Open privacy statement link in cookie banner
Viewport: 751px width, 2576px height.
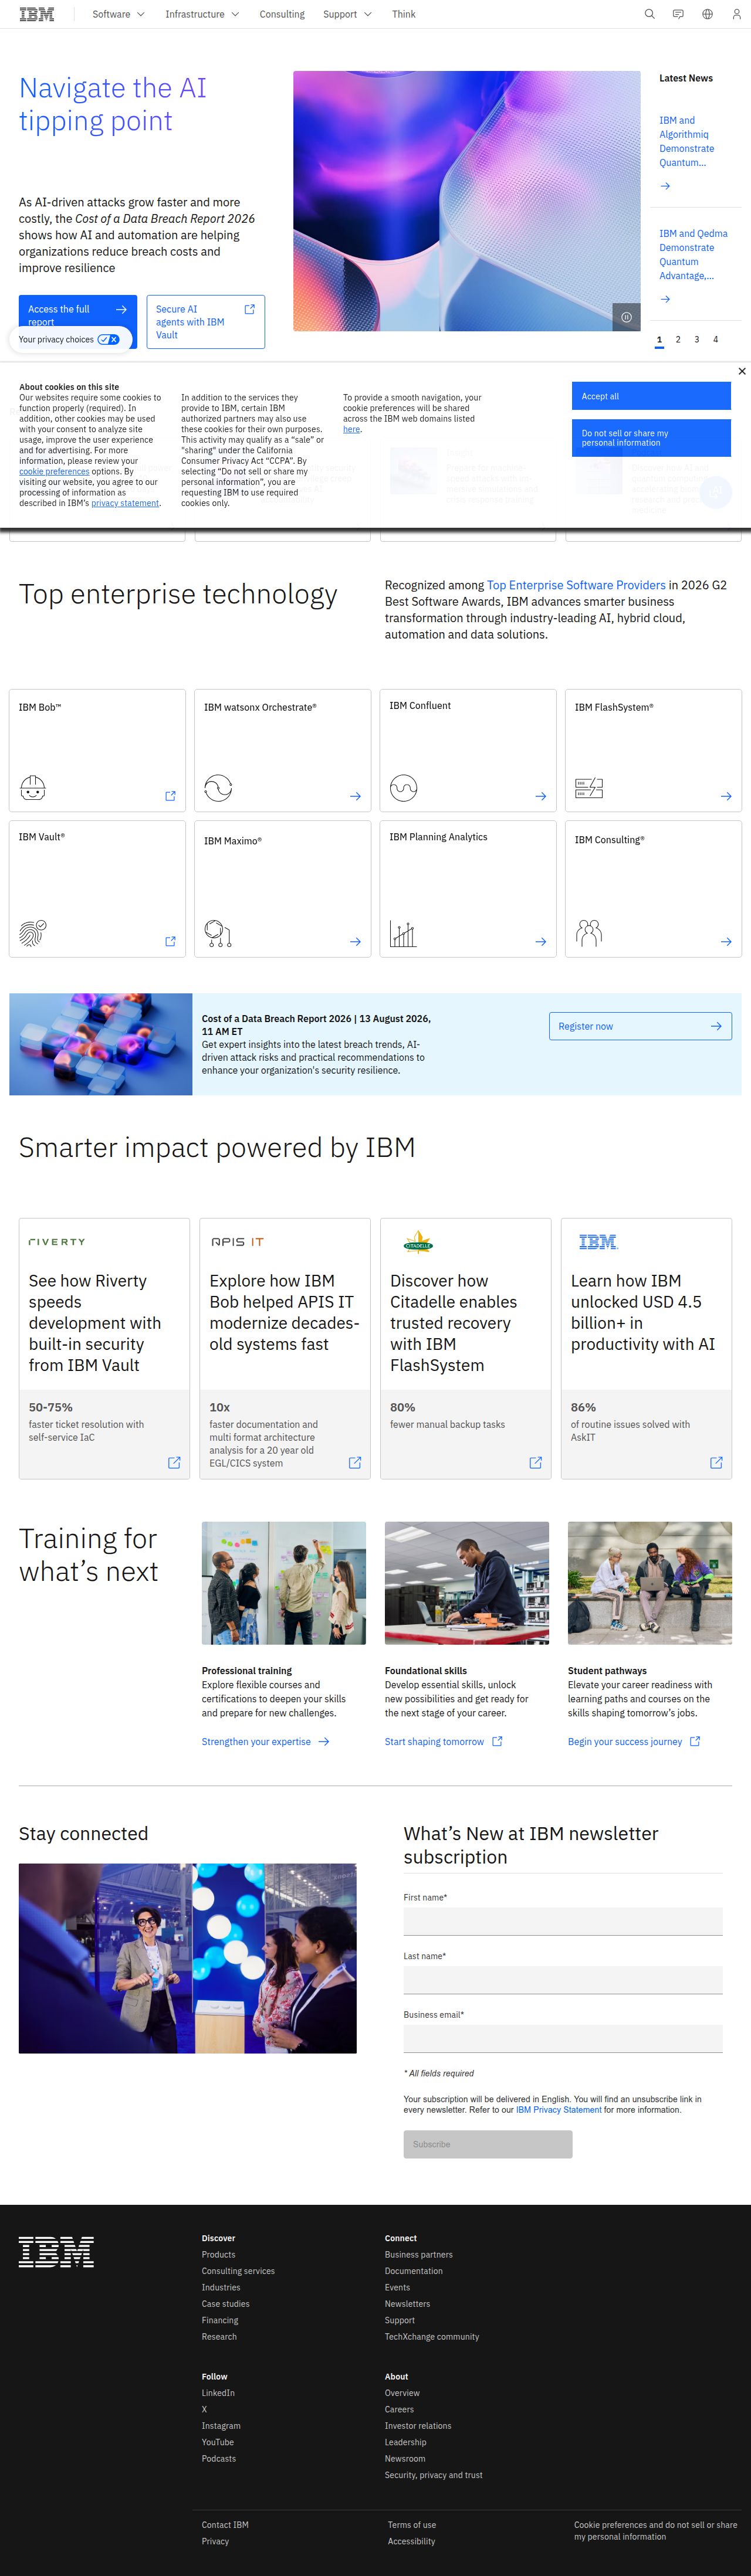(x=125, y=503)
